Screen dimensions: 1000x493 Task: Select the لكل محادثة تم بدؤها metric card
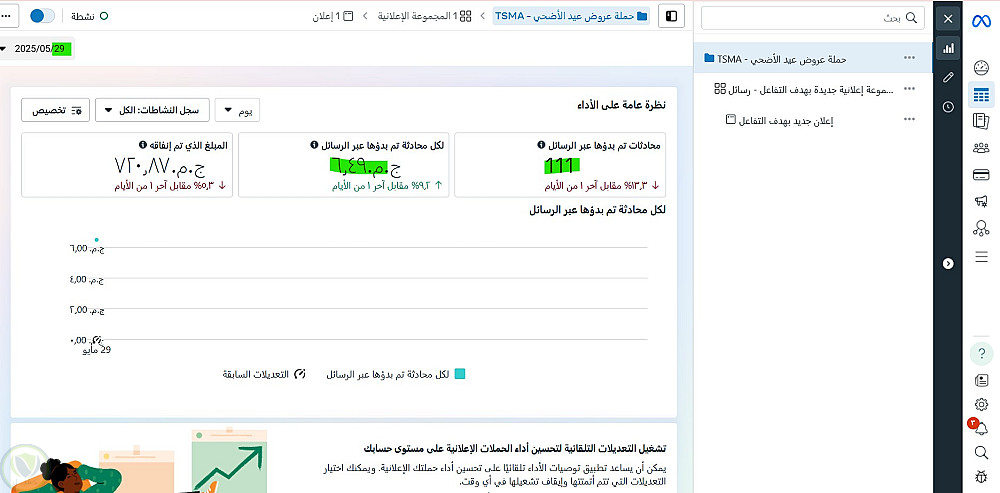[x=344, y=165]
